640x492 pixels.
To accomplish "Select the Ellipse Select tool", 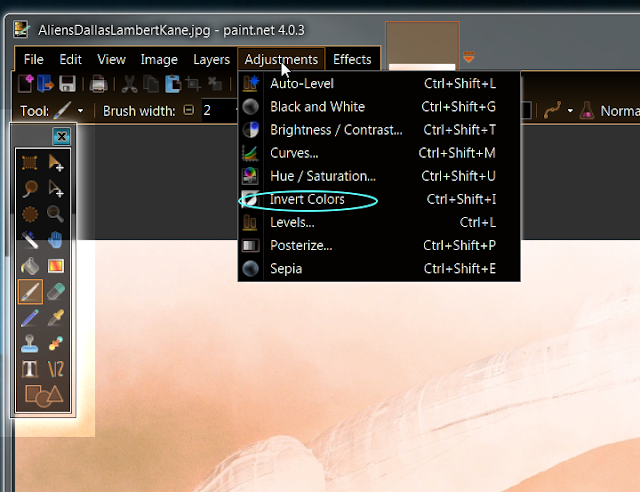I will click(30, 214).
